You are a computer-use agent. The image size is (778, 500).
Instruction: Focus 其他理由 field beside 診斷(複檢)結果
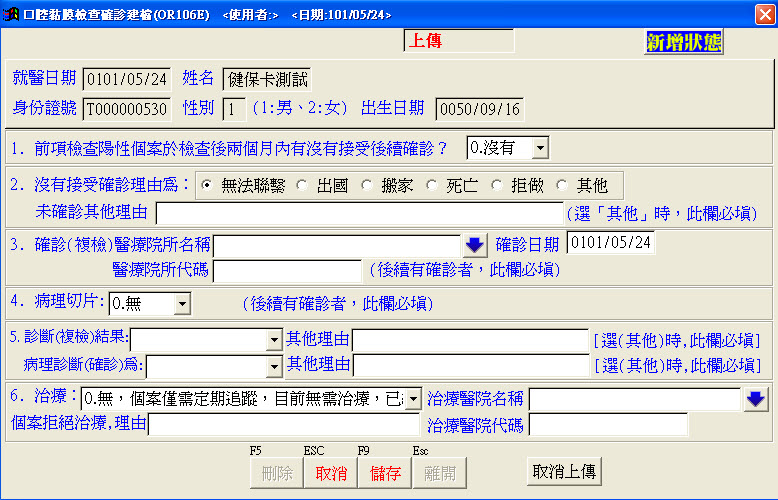[x=470, y=341]
